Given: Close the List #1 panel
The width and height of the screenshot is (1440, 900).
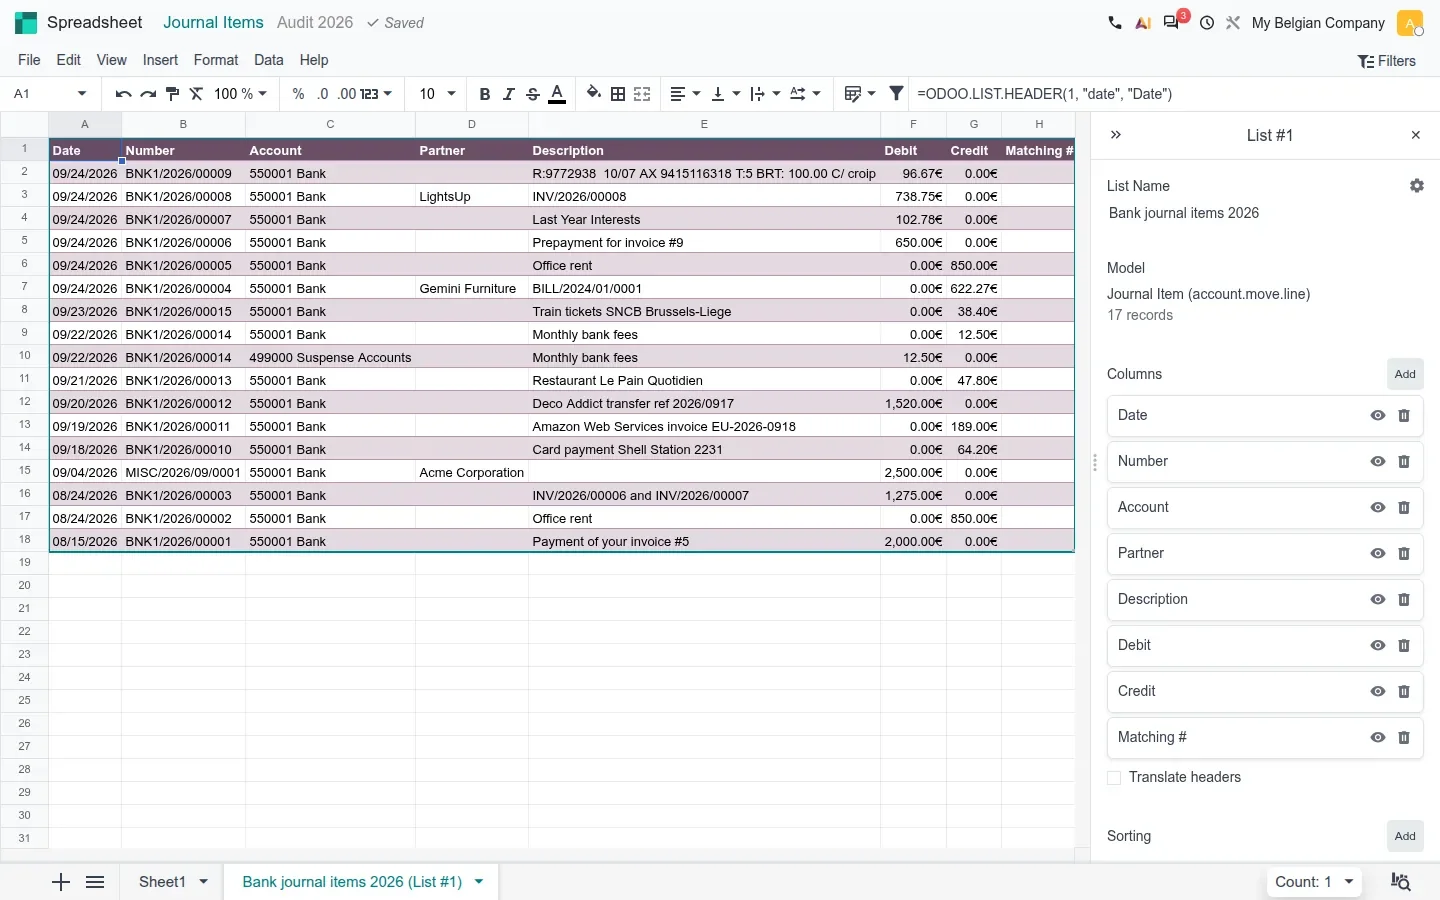Looking at the screenshot, I should tap(1416, 135).
